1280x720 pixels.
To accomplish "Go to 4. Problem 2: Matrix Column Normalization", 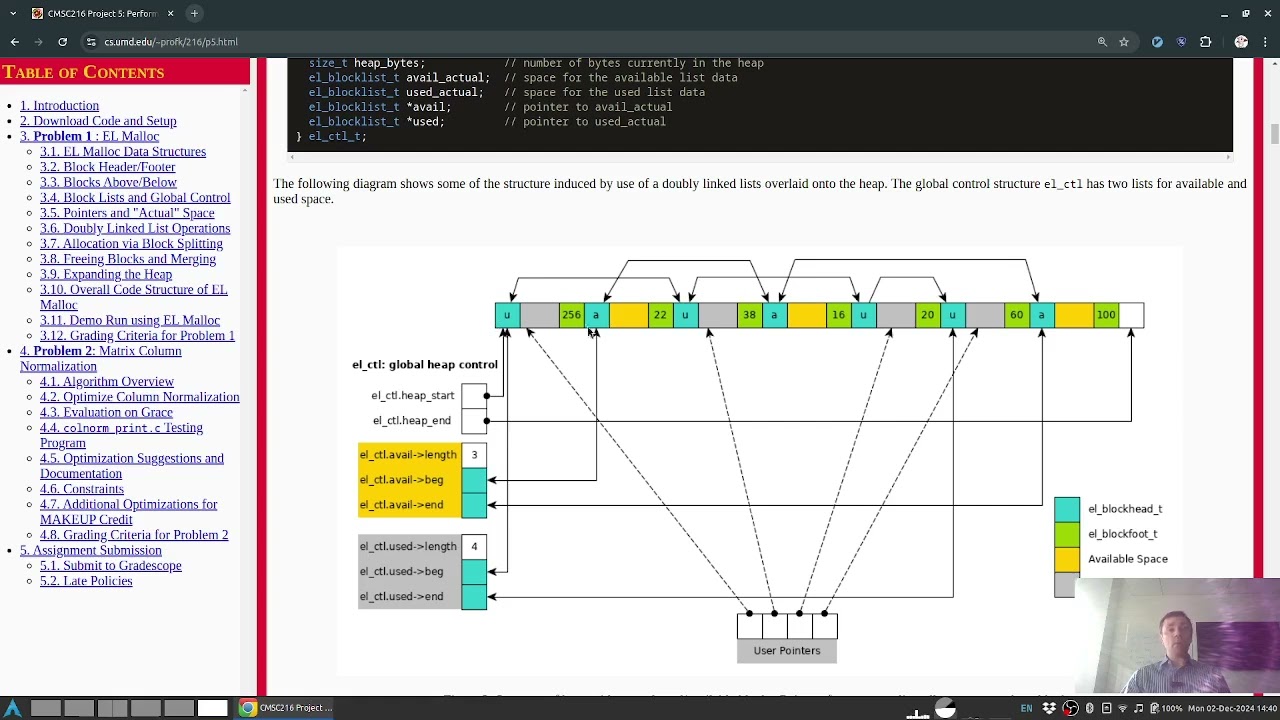I will [x=100, y=358].
